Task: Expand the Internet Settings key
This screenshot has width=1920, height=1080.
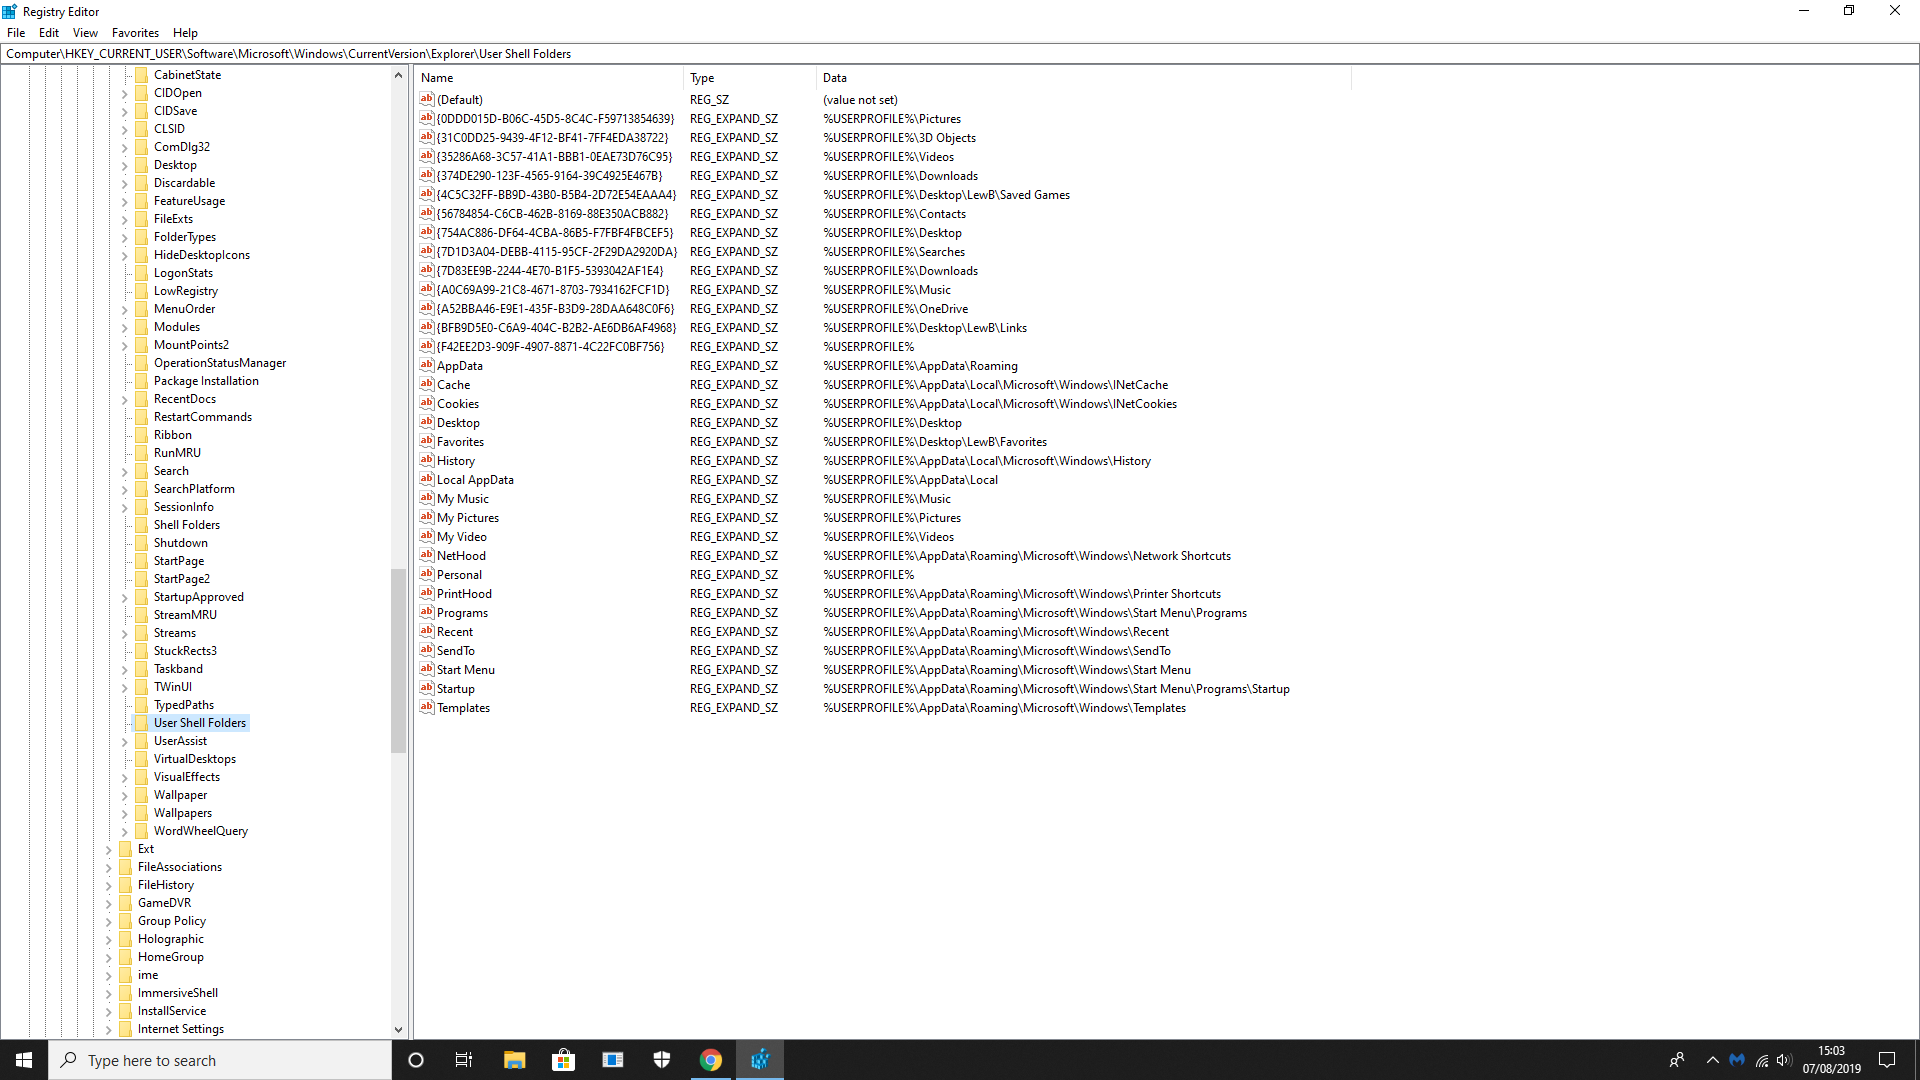Action: tap(109, 1029)
